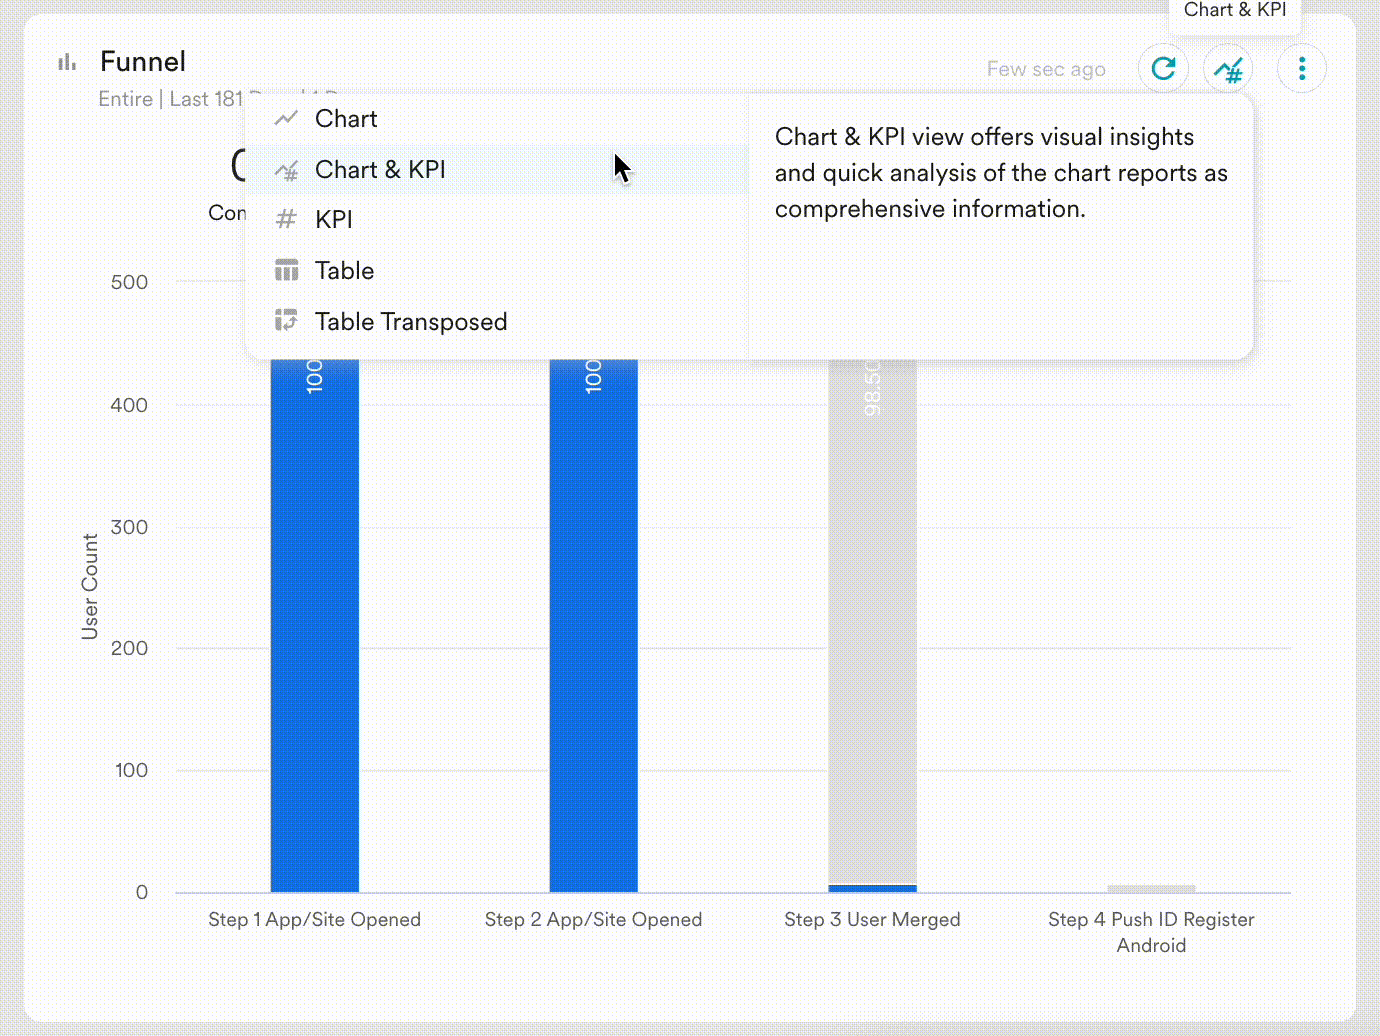Click the Table Transposed icon in the menu
Screen dimensions: 1380x1036
coord(286,321)
